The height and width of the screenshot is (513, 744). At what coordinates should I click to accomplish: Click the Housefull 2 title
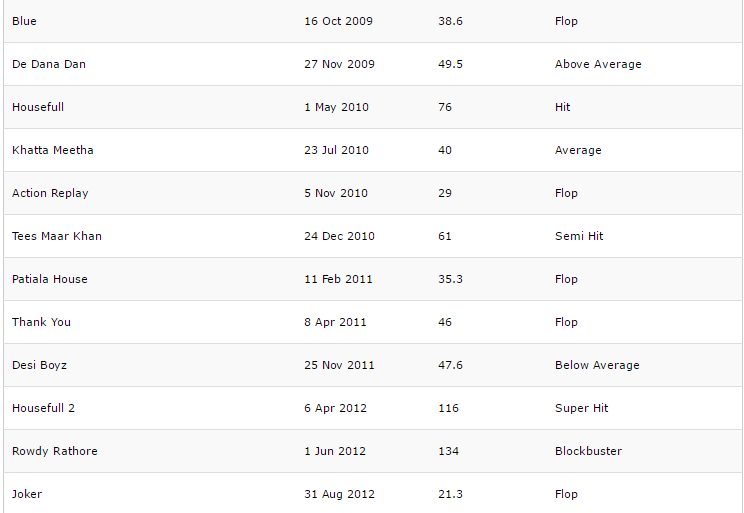click(43, 408)
